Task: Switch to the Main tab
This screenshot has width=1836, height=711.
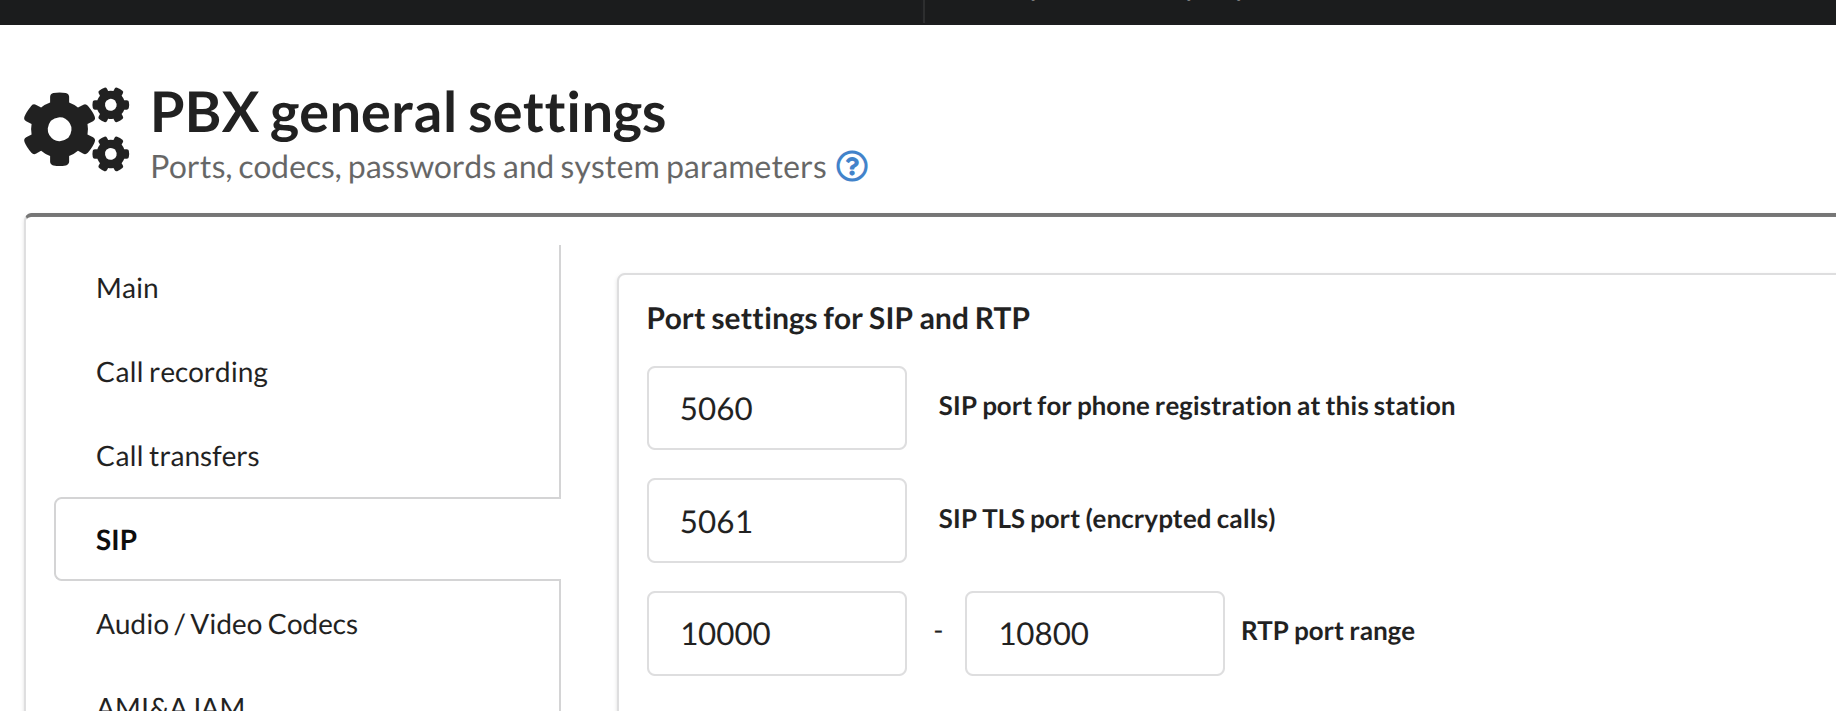Action: click(x=127, y=288)
